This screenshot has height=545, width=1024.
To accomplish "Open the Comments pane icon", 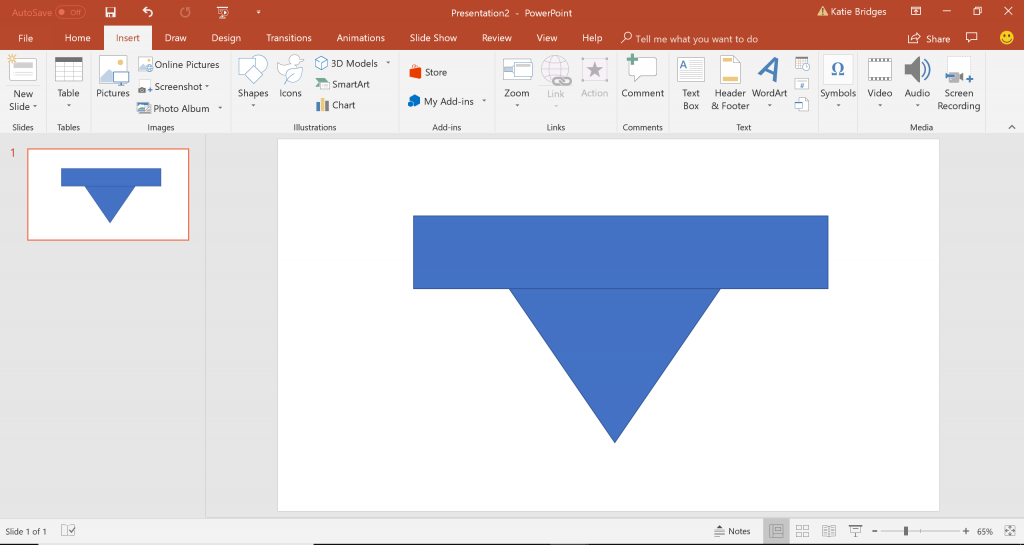I will (x=972, y=38).
